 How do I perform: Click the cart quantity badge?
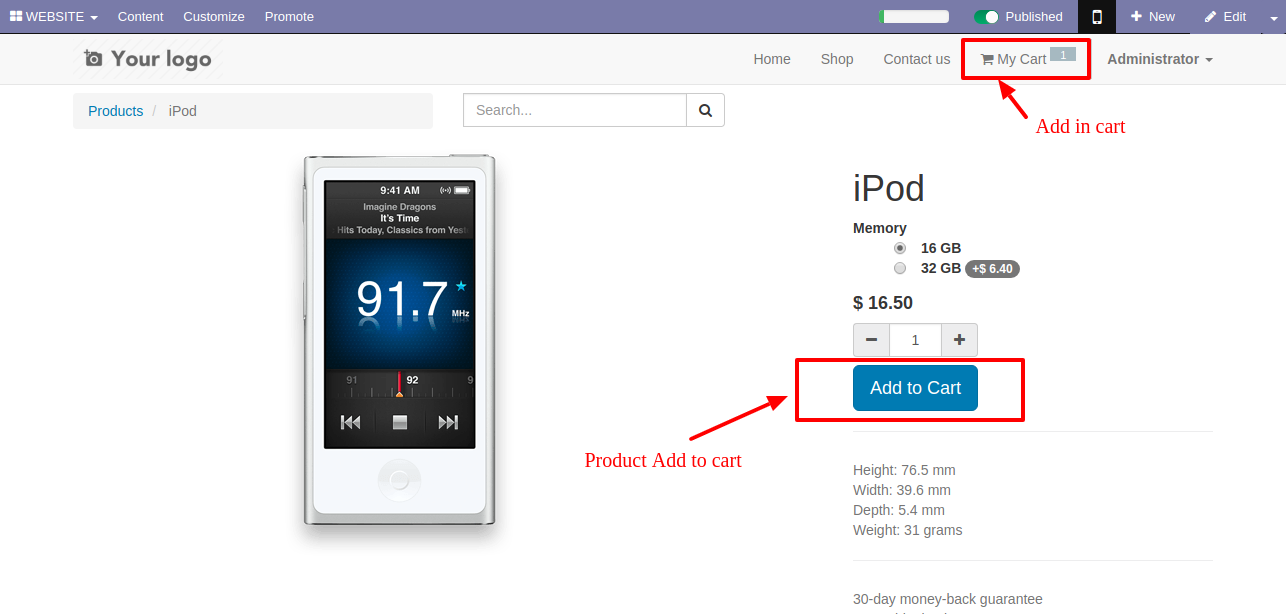(x=1063, y=54)
